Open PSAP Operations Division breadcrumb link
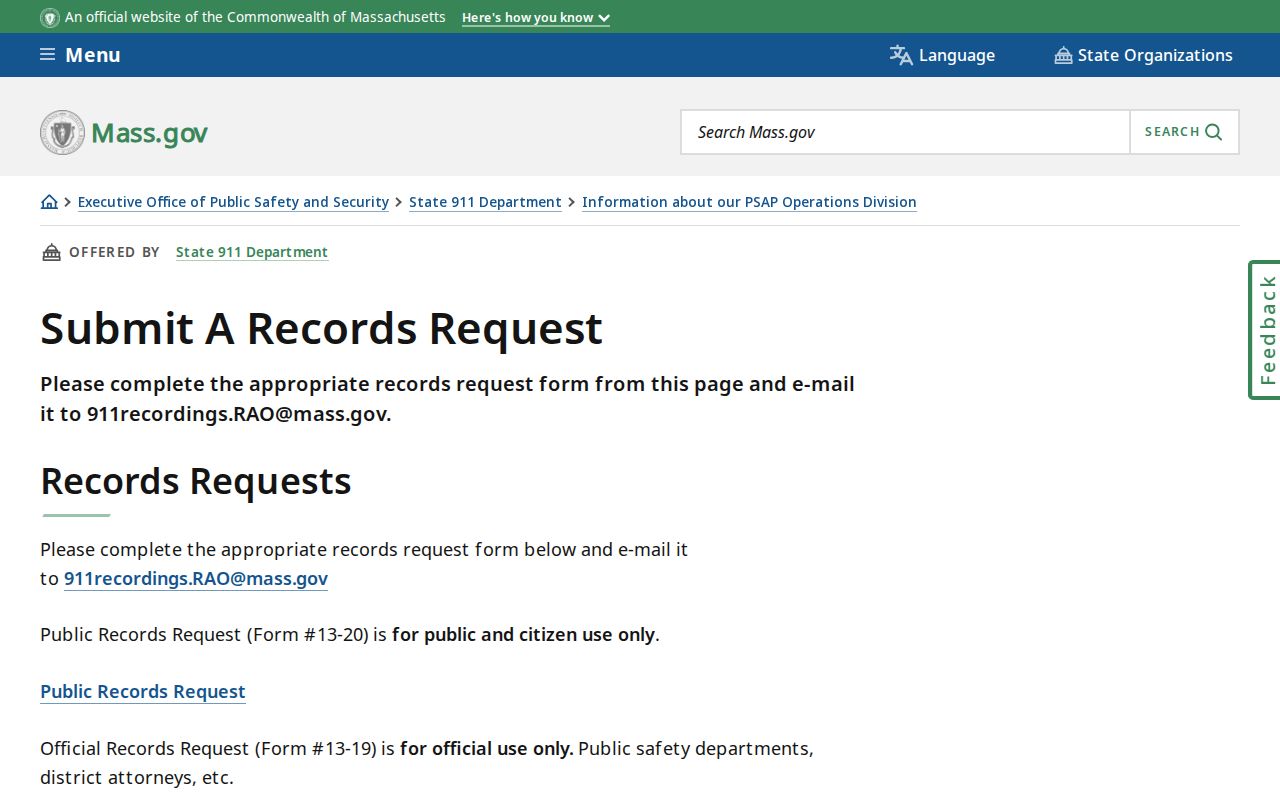This screenshot has width=1280, height=800. pyautogui.click(x=749, y=202)
